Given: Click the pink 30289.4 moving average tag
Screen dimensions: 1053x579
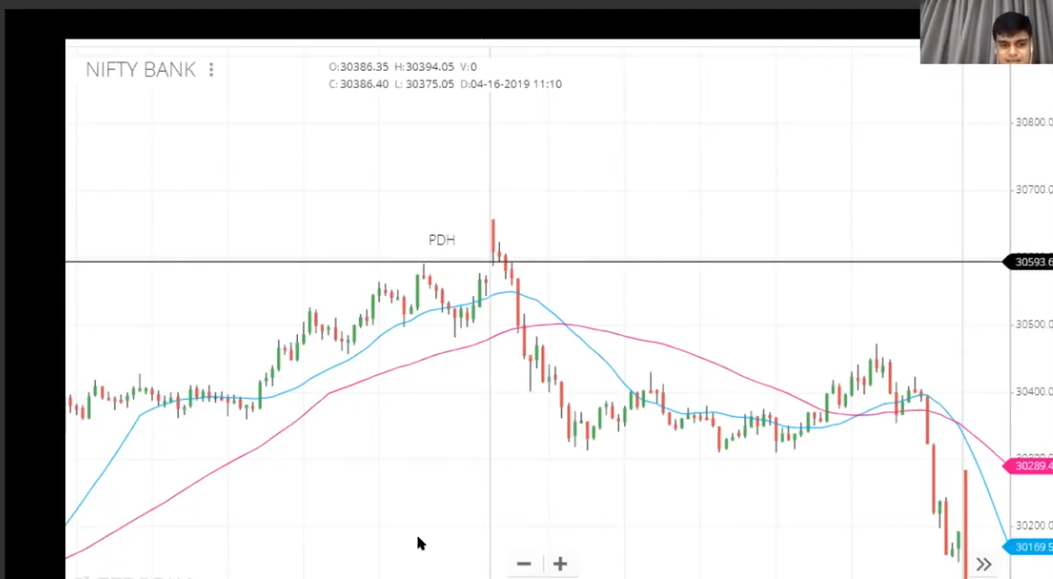Looking at the screenshot, I should pyautogui.click(x=1032, y=466).
